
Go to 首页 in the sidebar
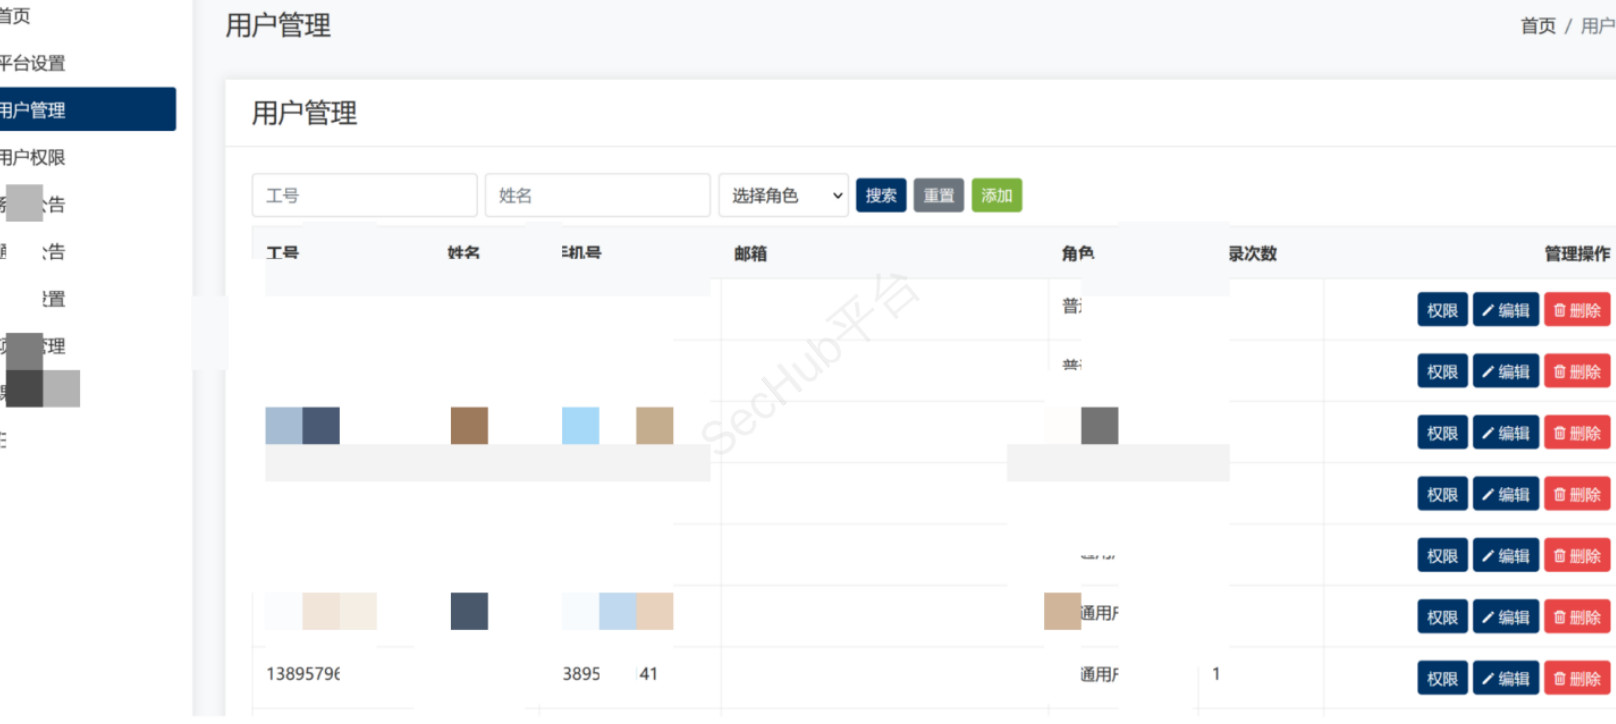[15, 16]
